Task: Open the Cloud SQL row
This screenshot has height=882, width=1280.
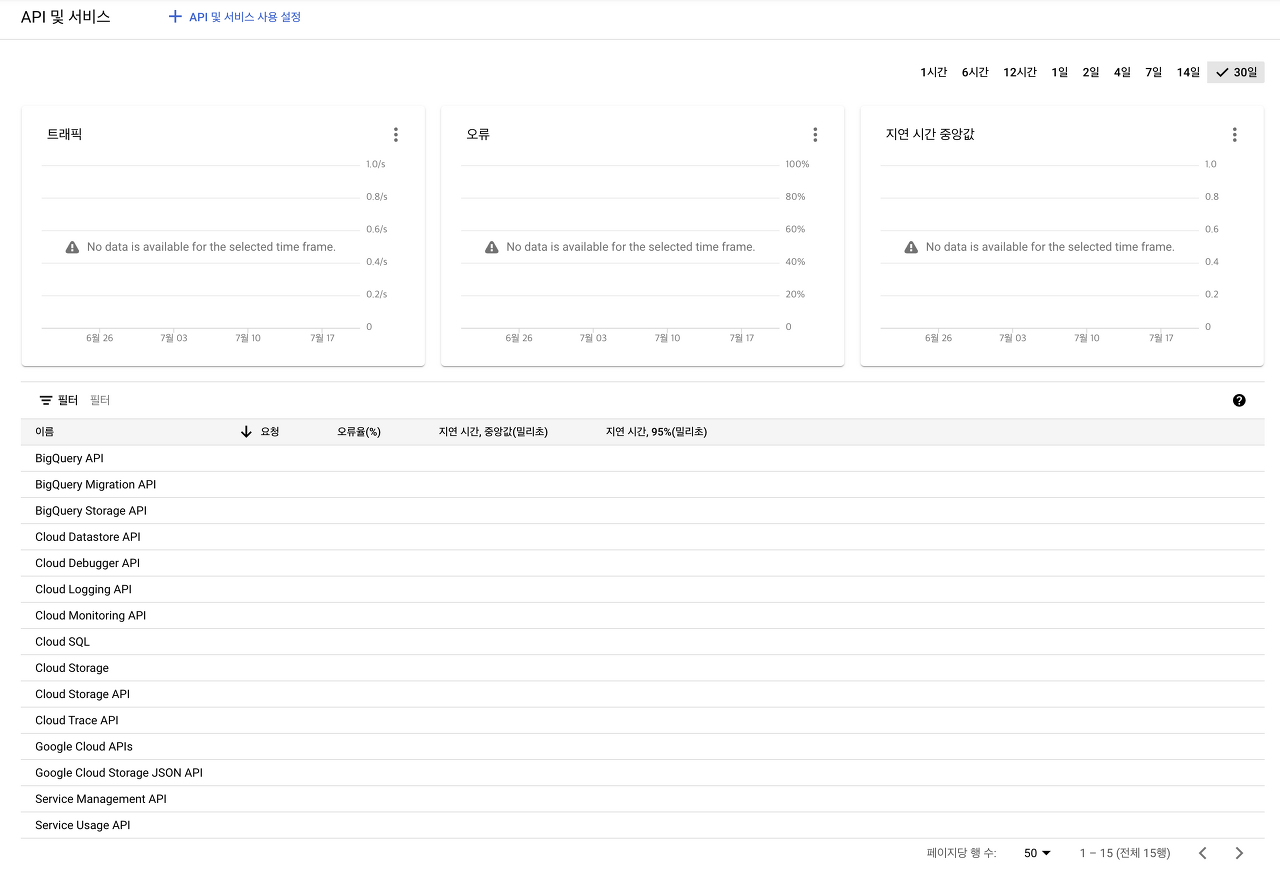Action: tap(642, 642)
